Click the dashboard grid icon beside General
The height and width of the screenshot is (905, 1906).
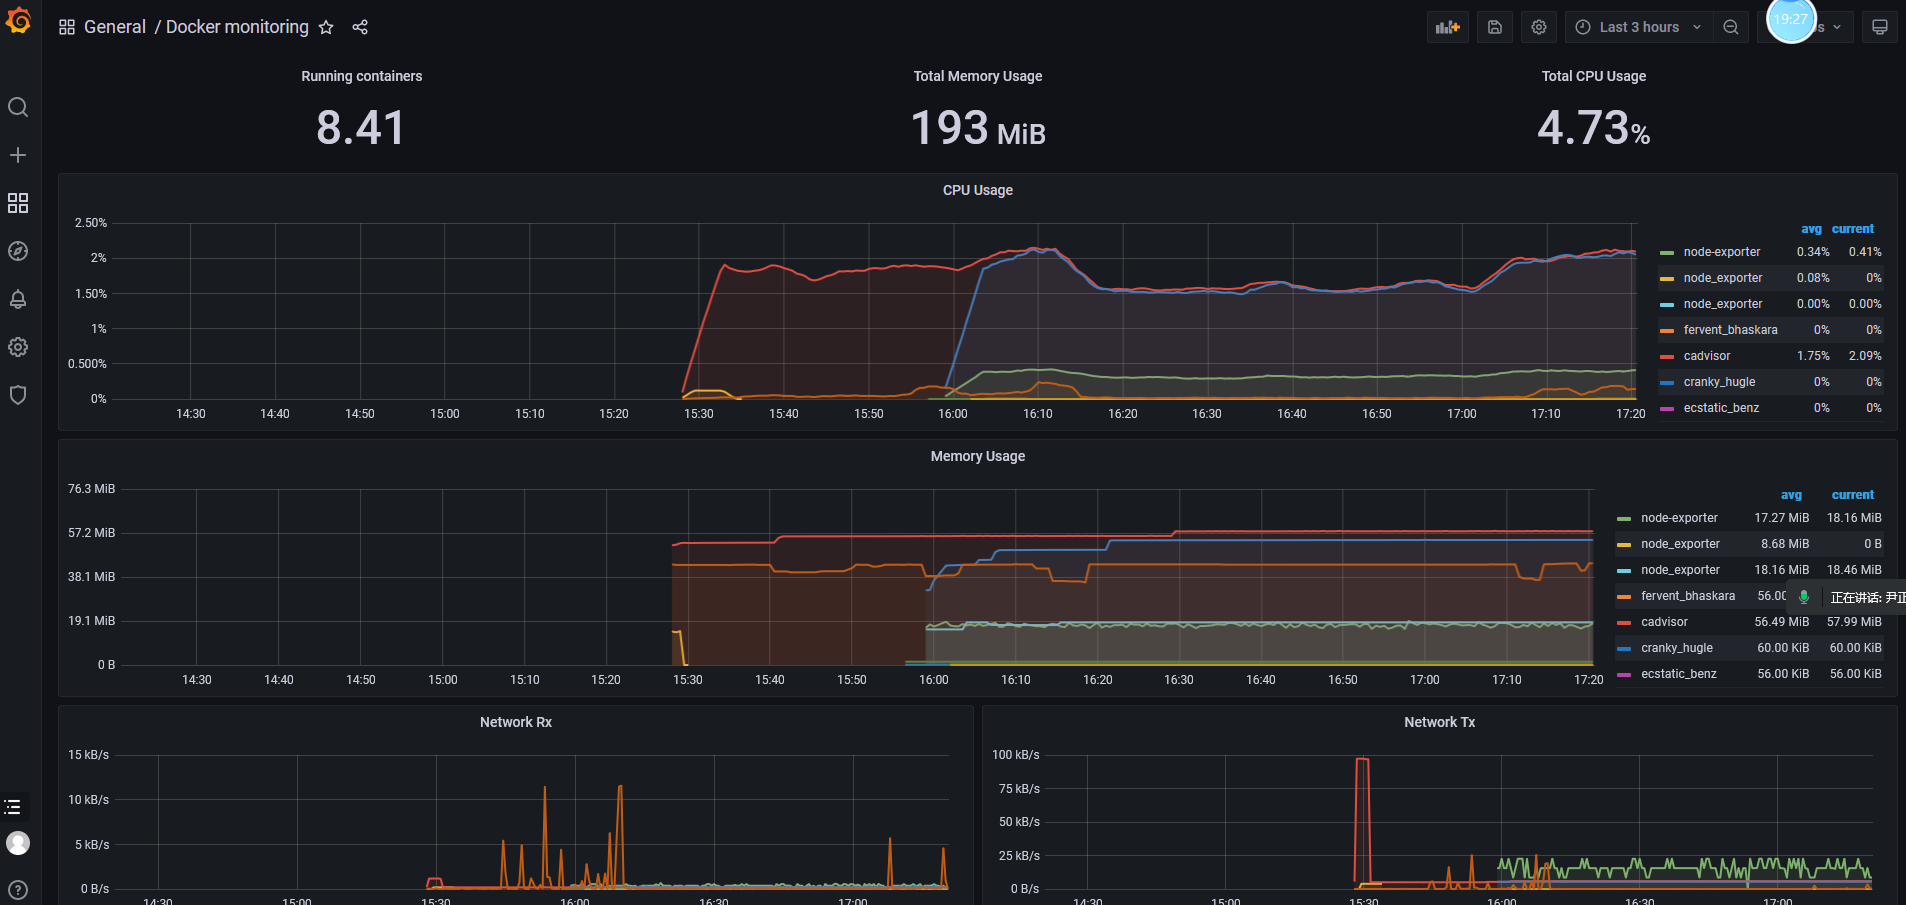pos(67,27)
